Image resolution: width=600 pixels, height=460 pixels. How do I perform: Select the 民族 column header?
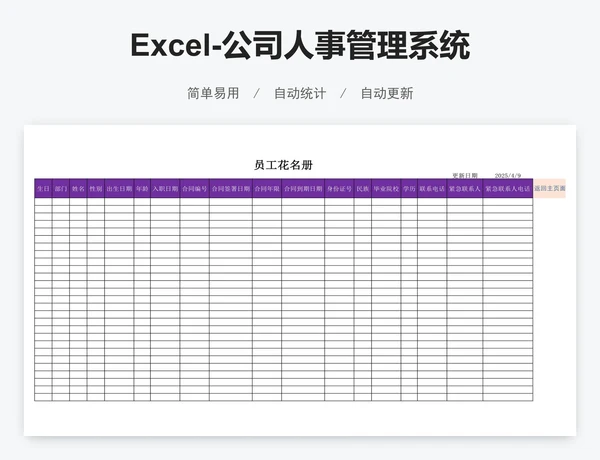(x=362, y=188)
